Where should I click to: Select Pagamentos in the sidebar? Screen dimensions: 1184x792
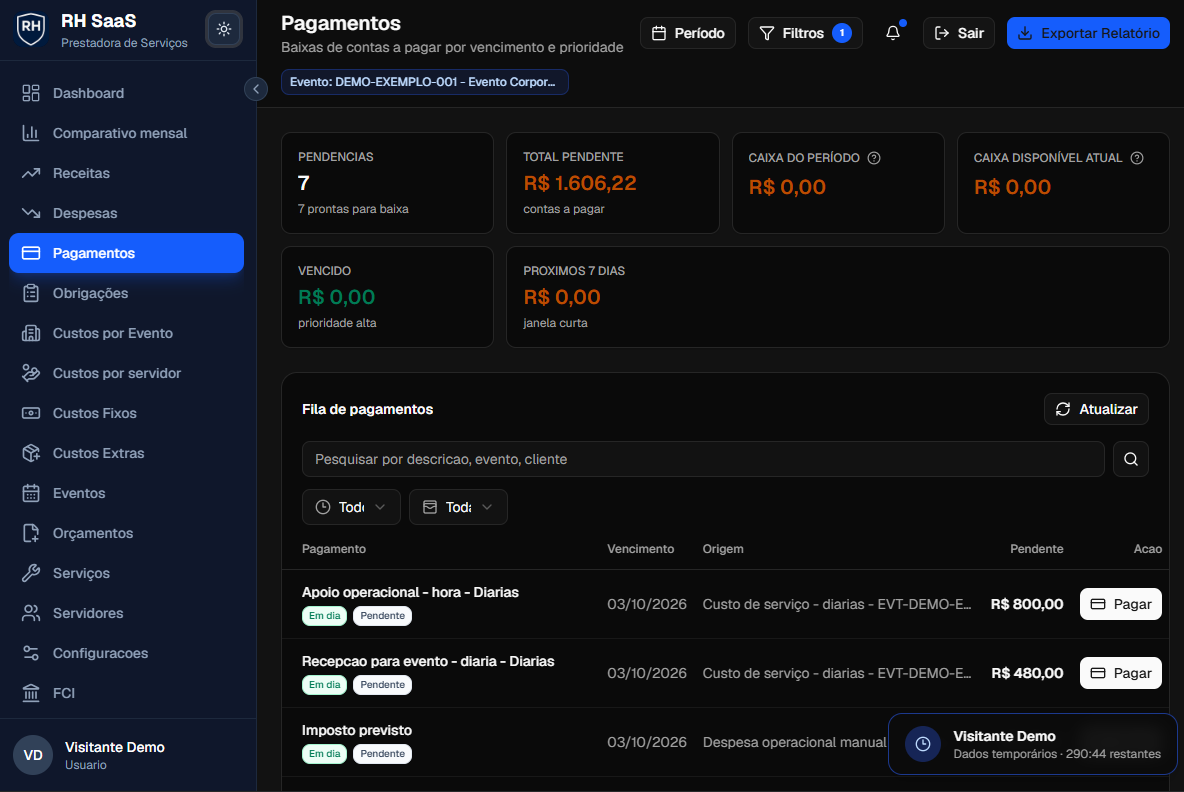click(126, 253)
